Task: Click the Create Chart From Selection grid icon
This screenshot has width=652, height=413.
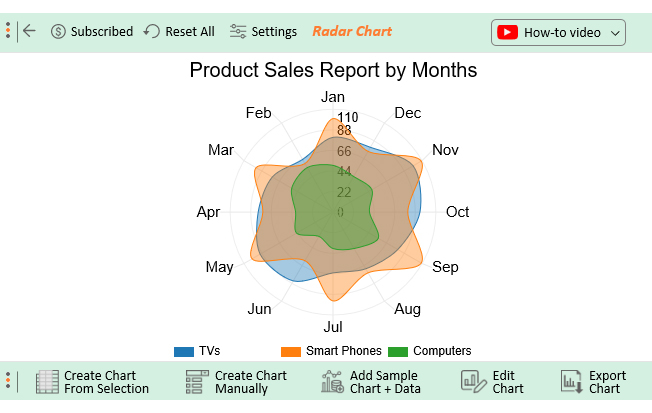Action: 47,382
